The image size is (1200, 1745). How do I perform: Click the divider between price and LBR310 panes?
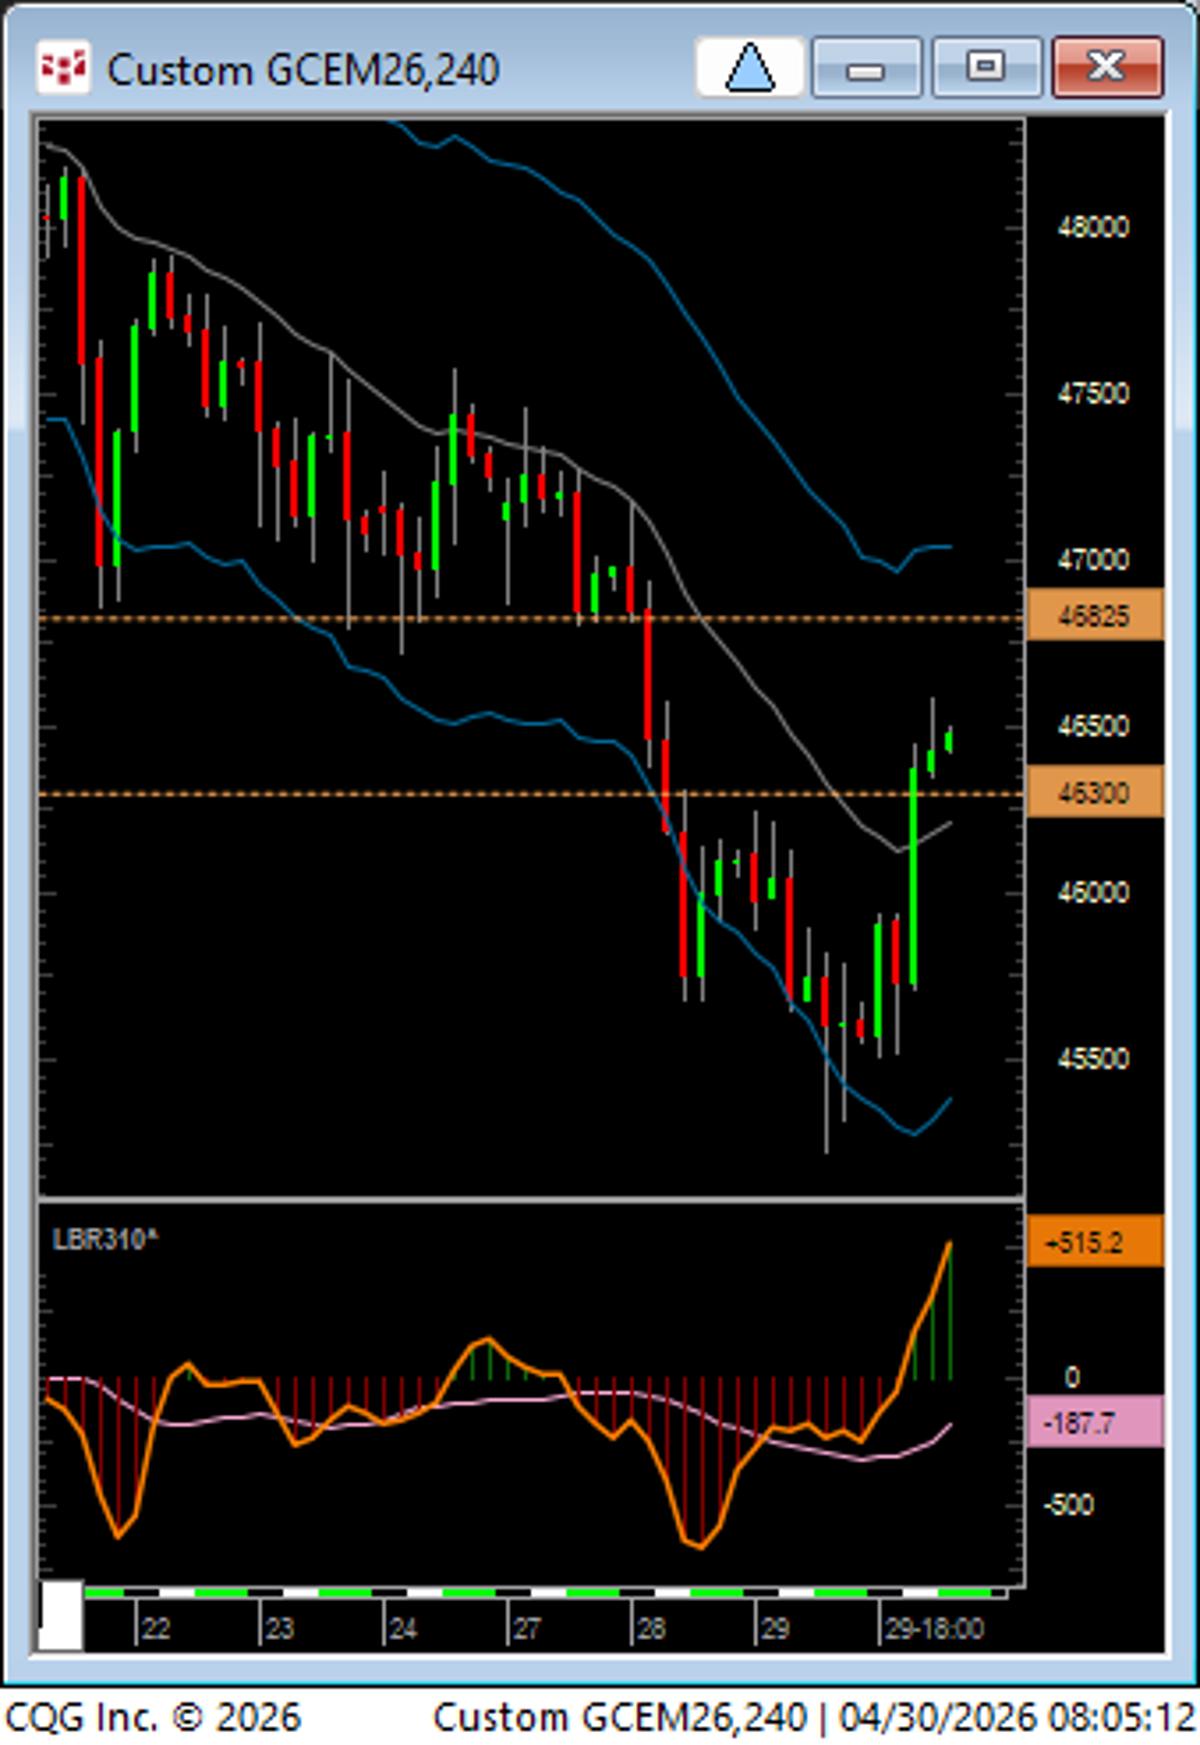pos(531,1197)
